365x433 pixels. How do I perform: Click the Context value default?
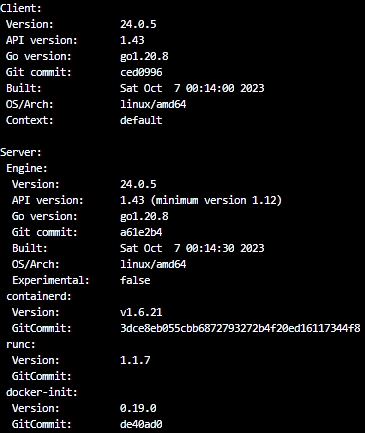(141, 120)
